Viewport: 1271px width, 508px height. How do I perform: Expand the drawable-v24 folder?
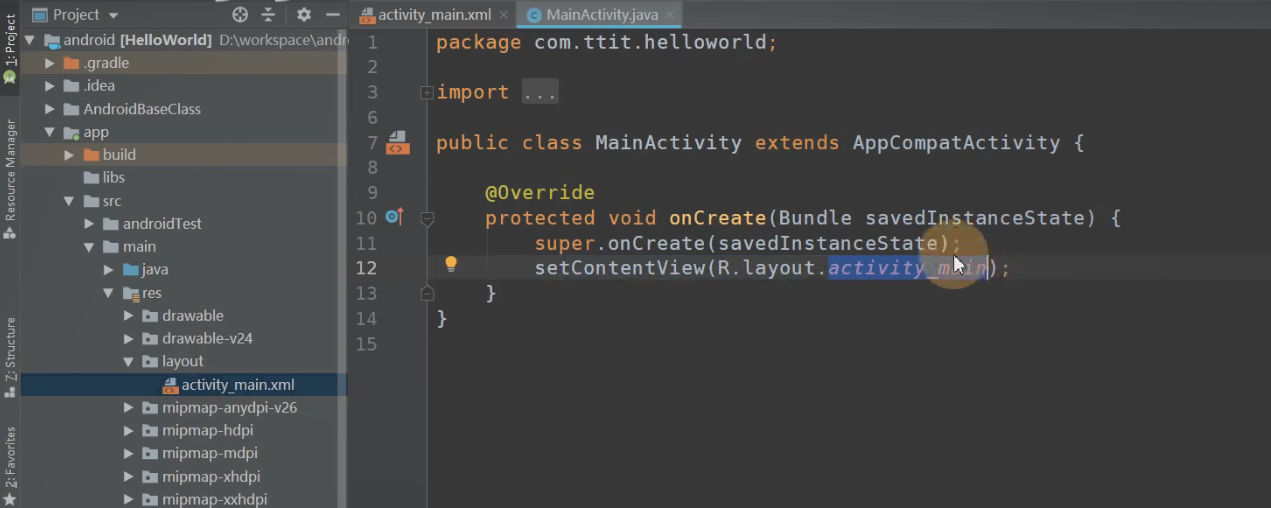point(129,339)
